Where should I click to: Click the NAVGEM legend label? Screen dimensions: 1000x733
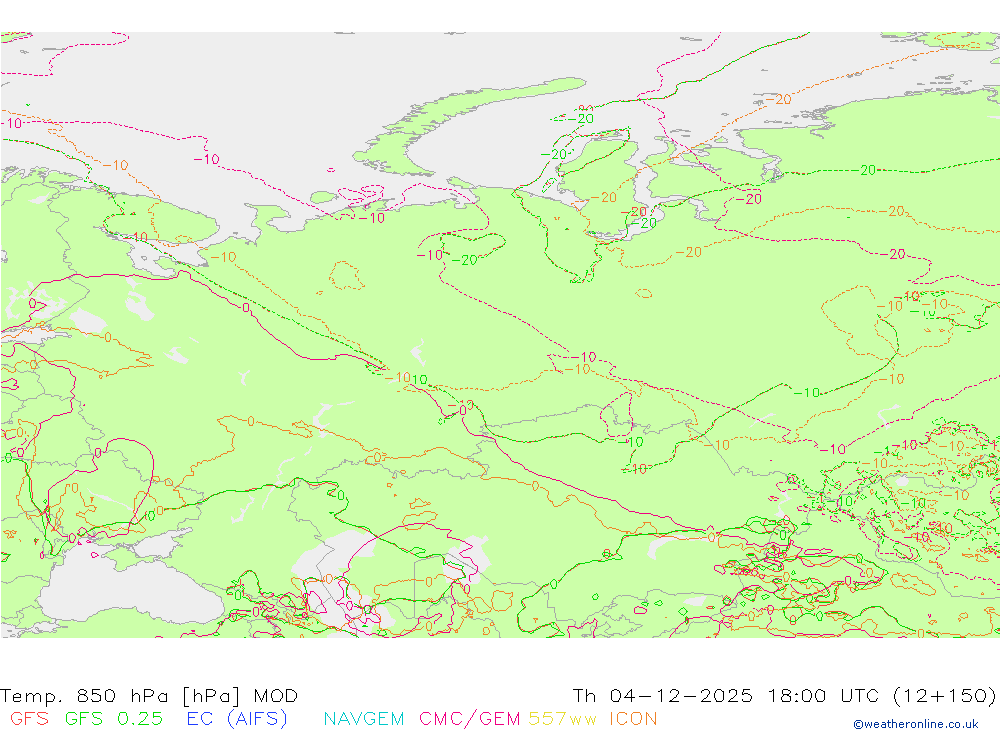coord(364,718)
